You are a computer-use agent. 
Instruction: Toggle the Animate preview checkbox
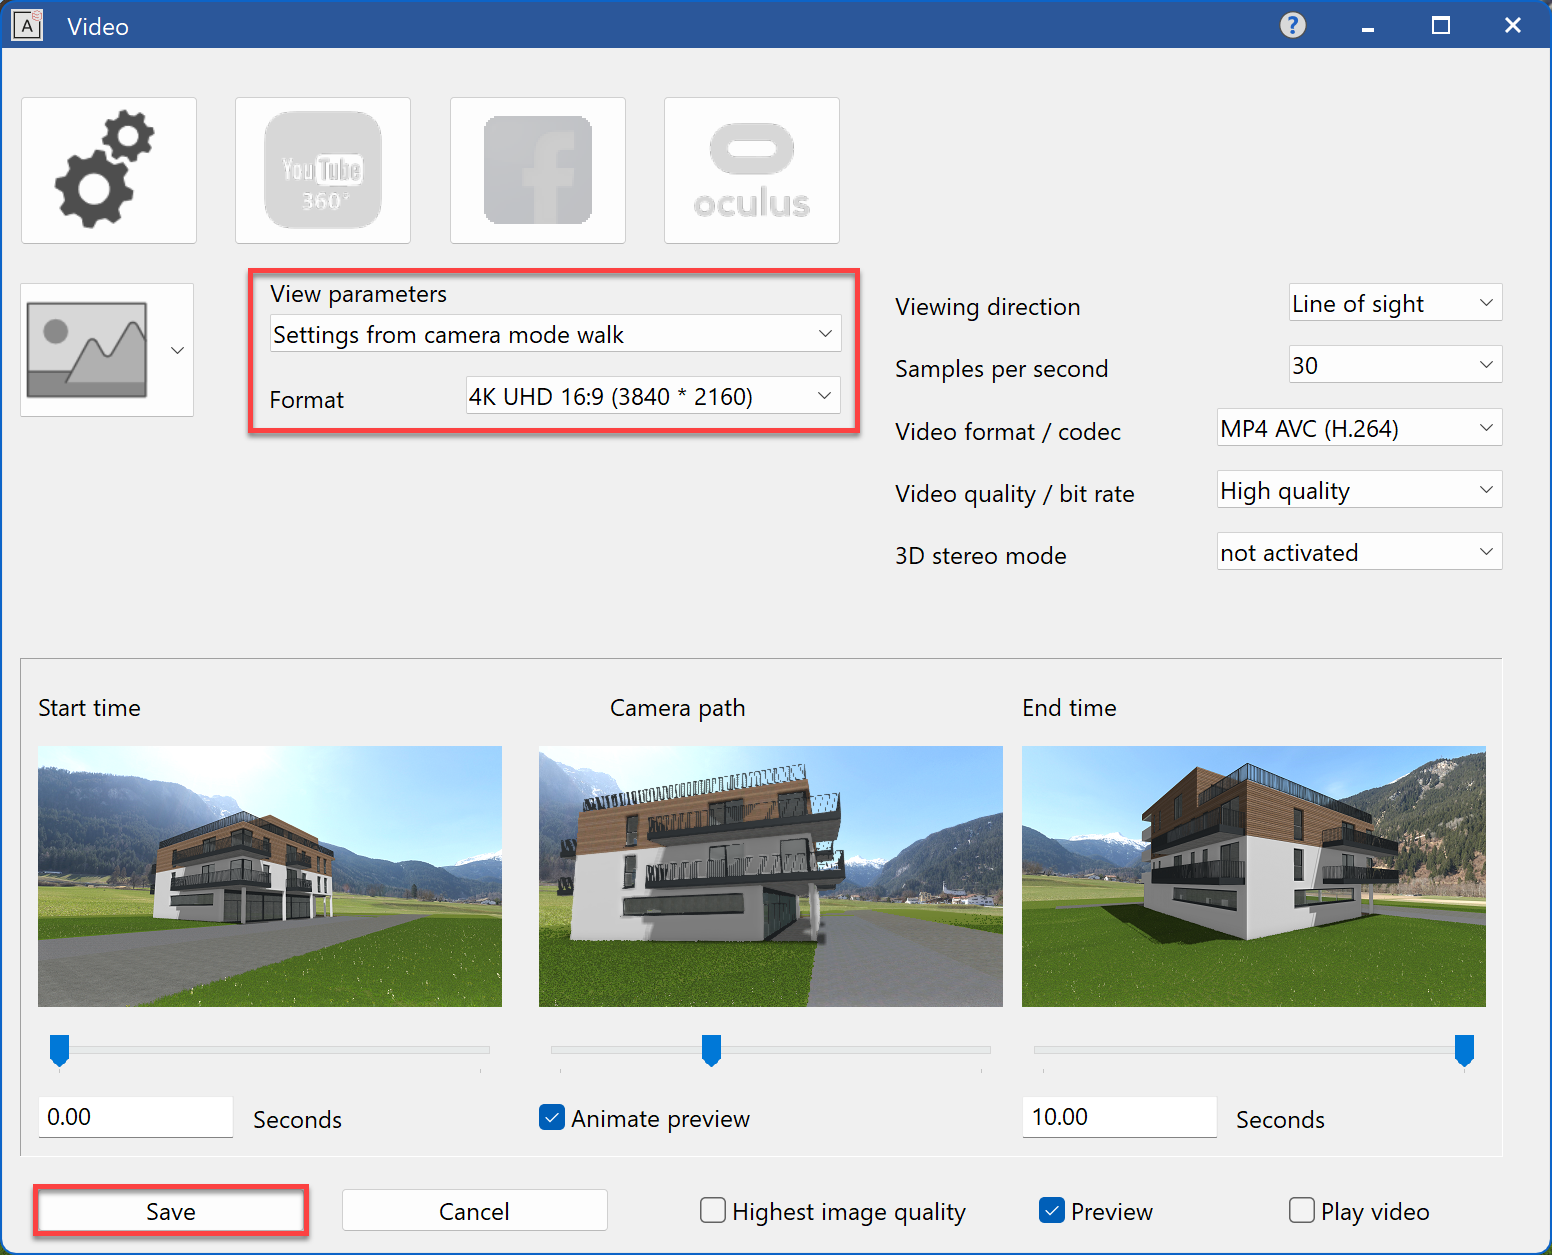click(552, 1117)
